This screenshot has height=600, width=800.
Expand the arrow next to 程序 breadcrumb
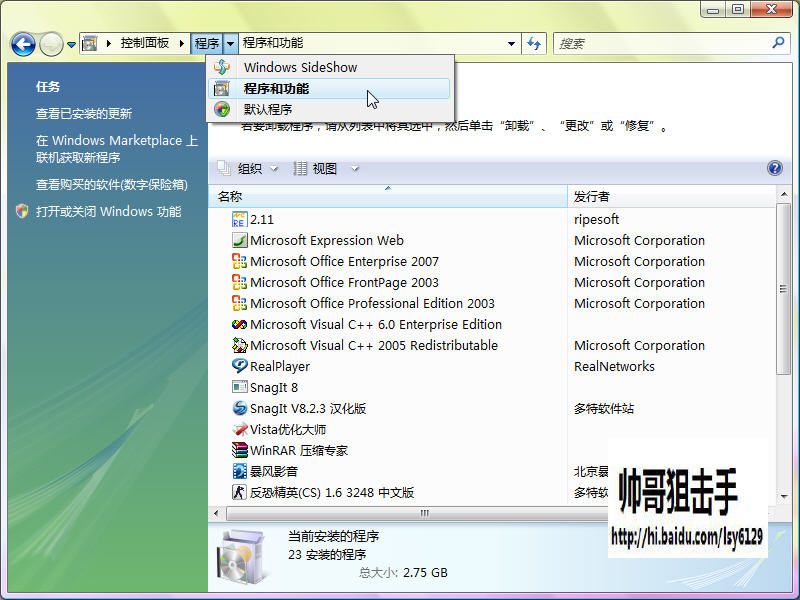[231, 44]
